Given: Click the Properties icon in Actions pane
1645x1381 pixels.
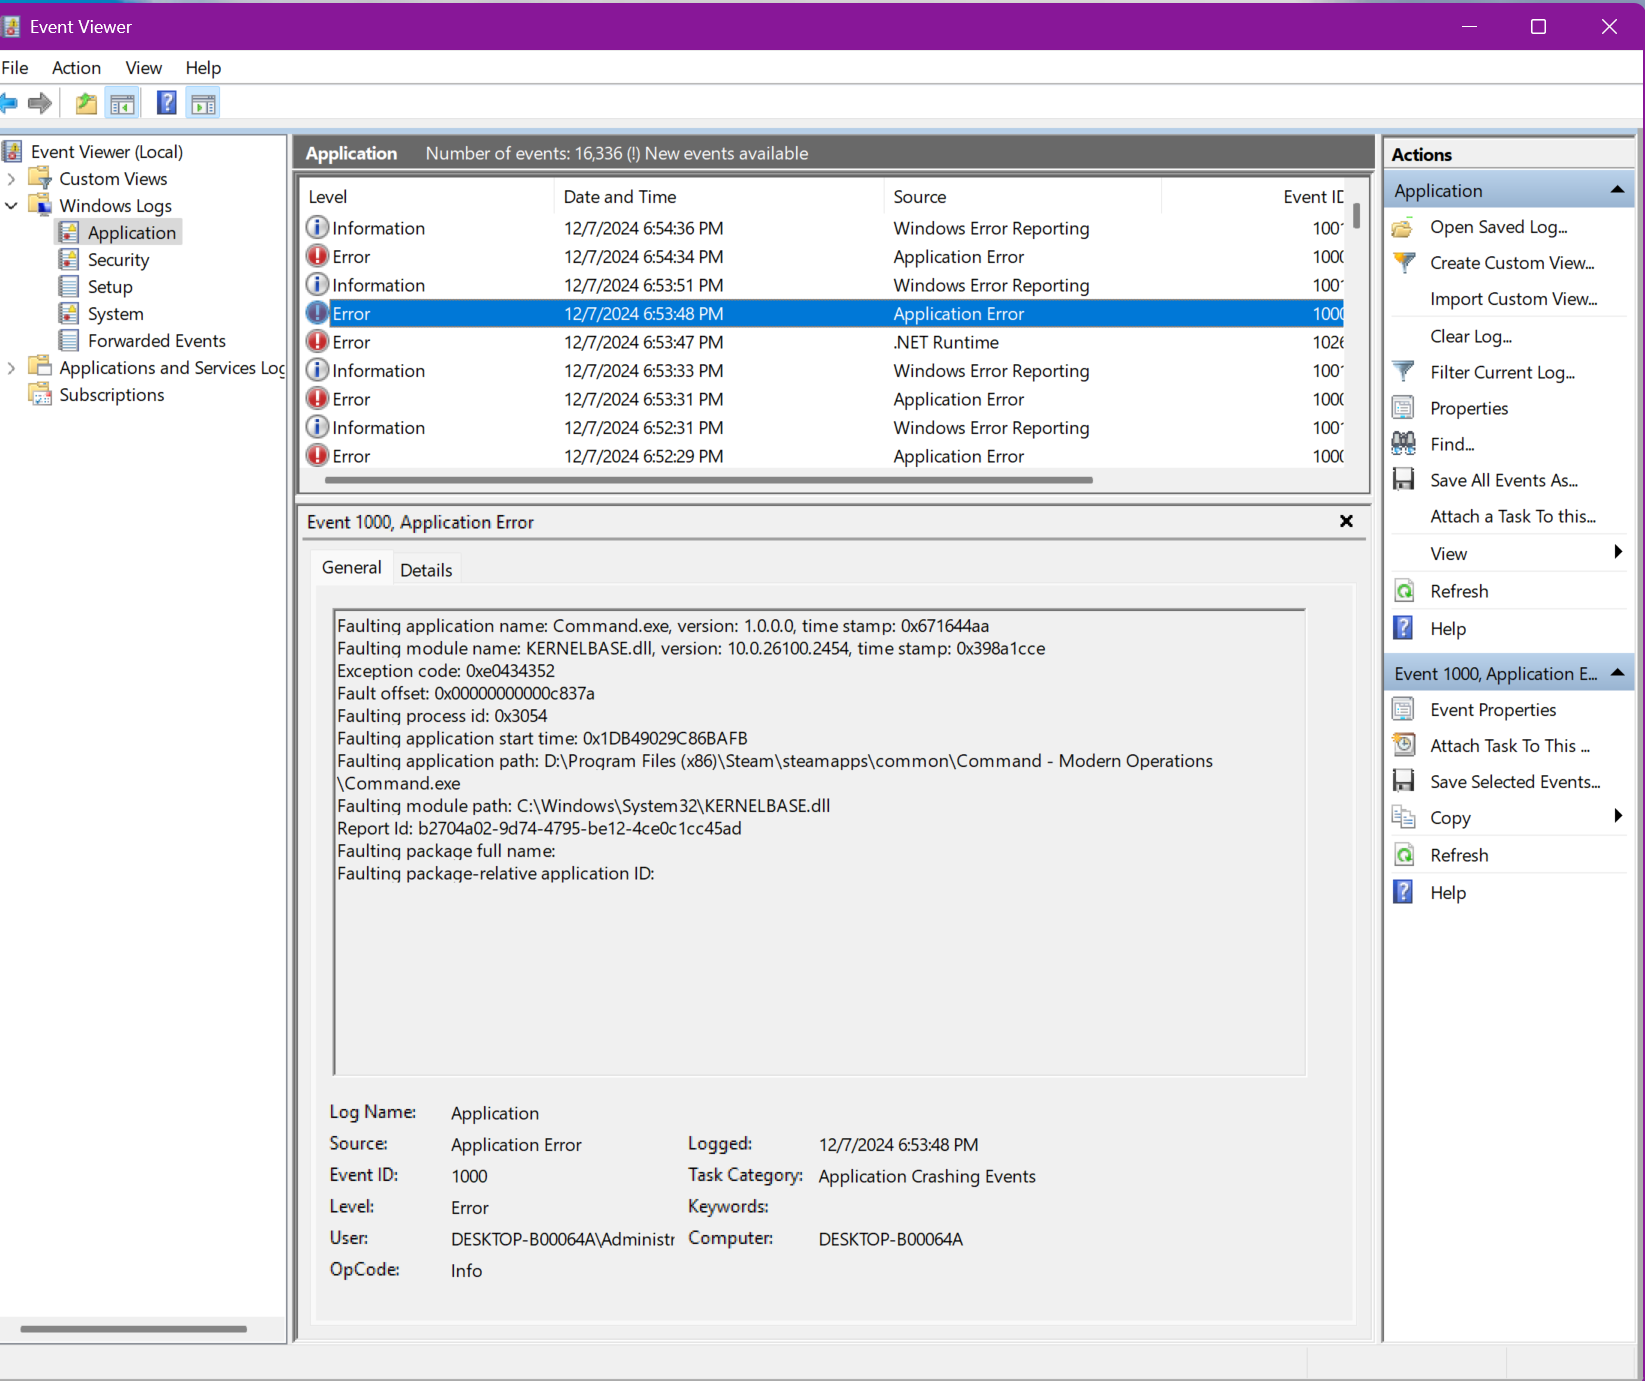Looking at the screenshot, I should click(1404, 408).
